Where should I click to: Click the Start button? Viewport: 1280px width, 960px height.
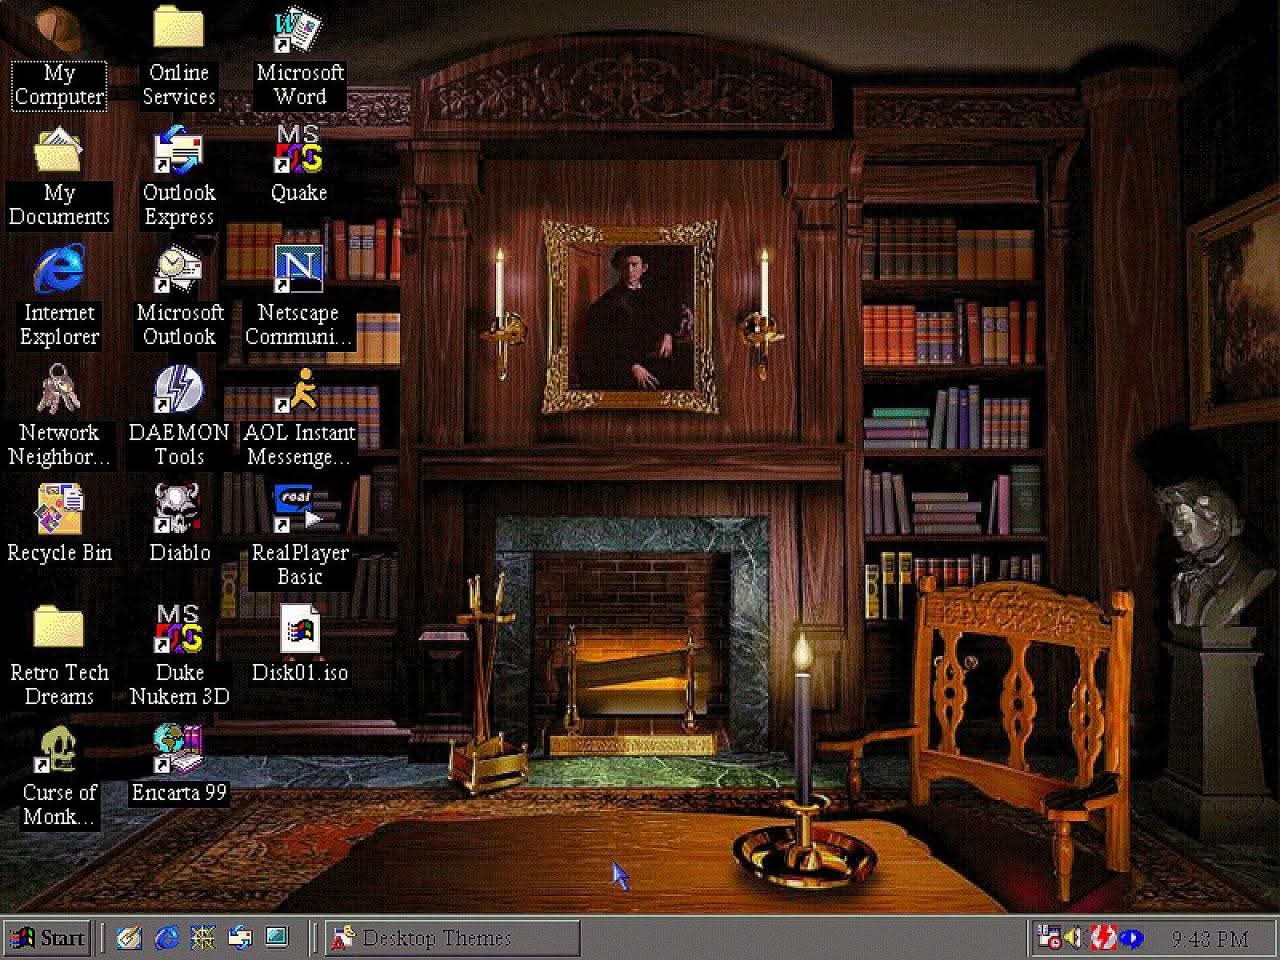tap(48, 938)
